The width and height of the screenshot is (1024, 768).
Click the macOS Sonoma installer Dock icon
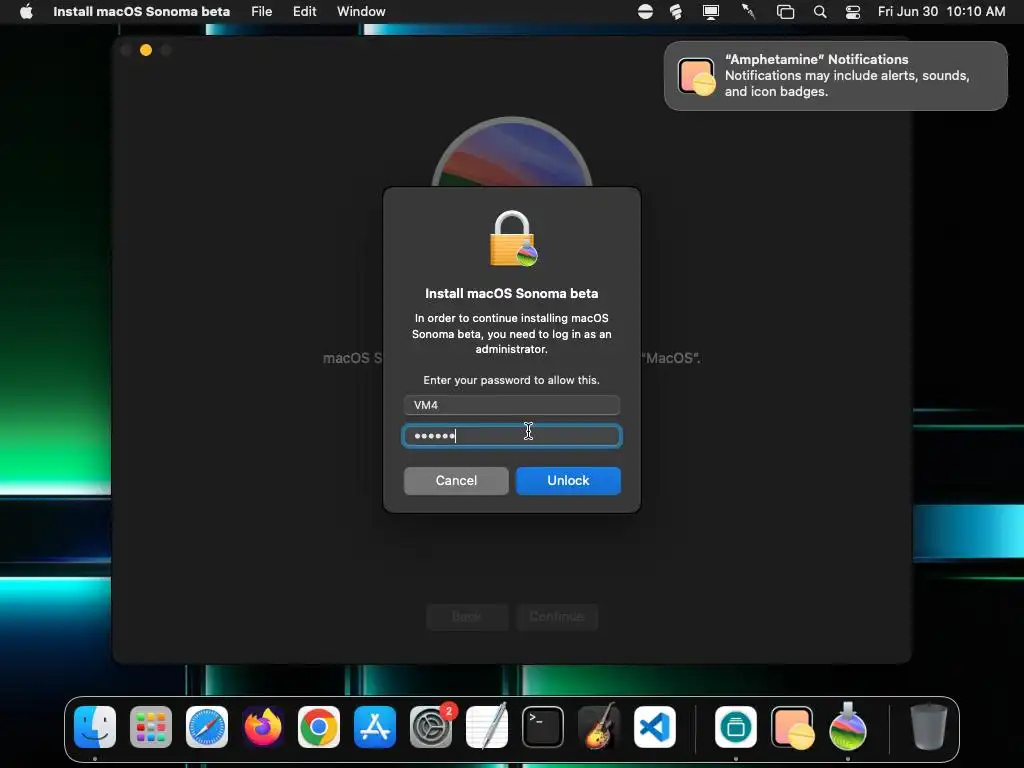click(x=848, y=727)
